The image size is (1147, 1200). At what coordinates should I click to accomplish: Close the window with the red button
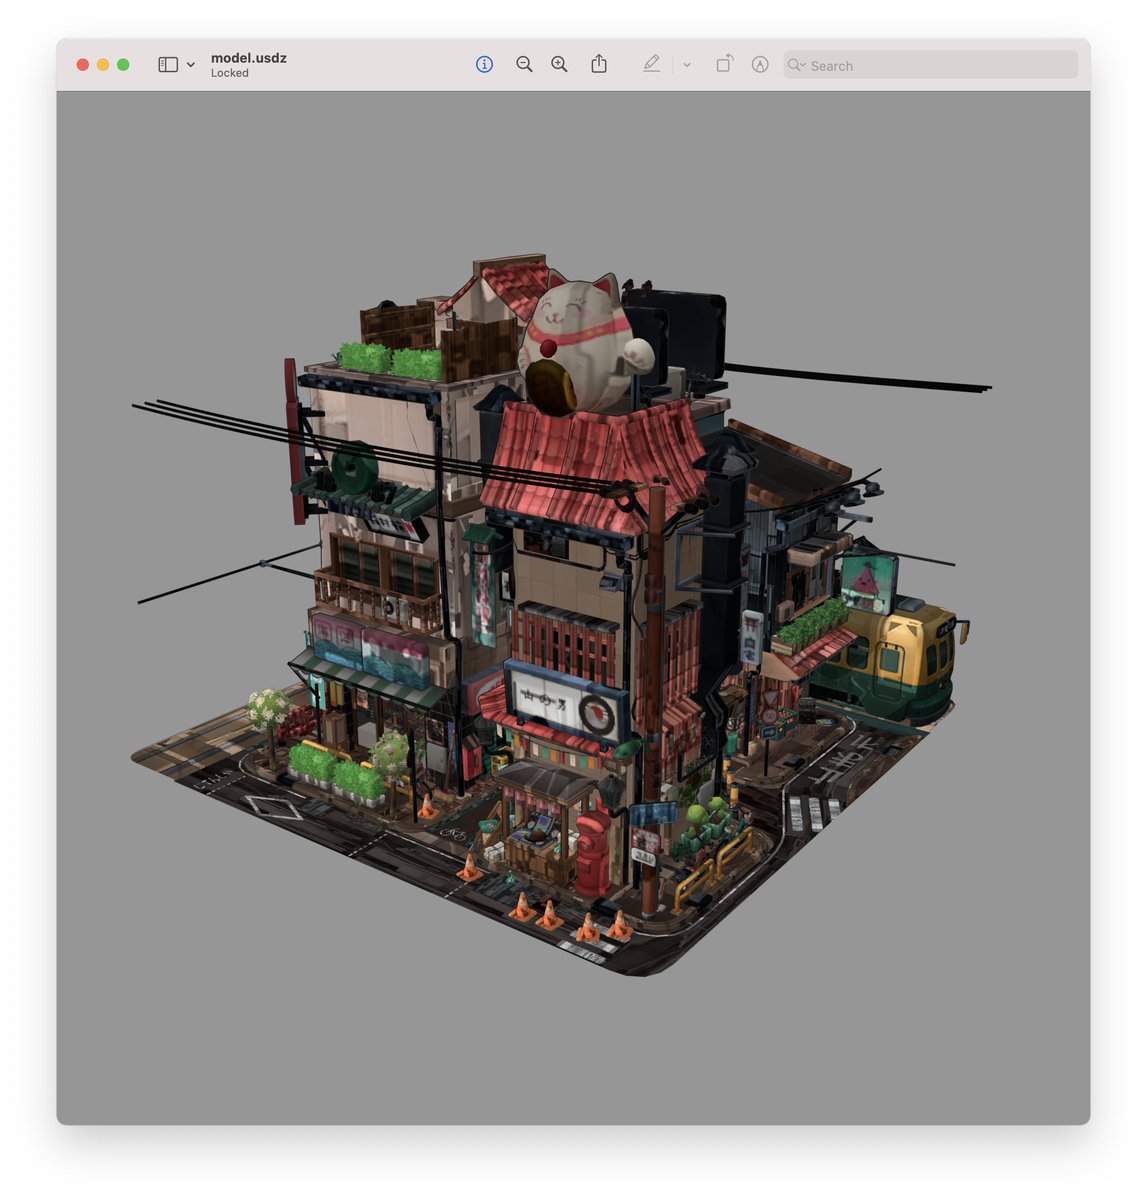coord(83,65)
